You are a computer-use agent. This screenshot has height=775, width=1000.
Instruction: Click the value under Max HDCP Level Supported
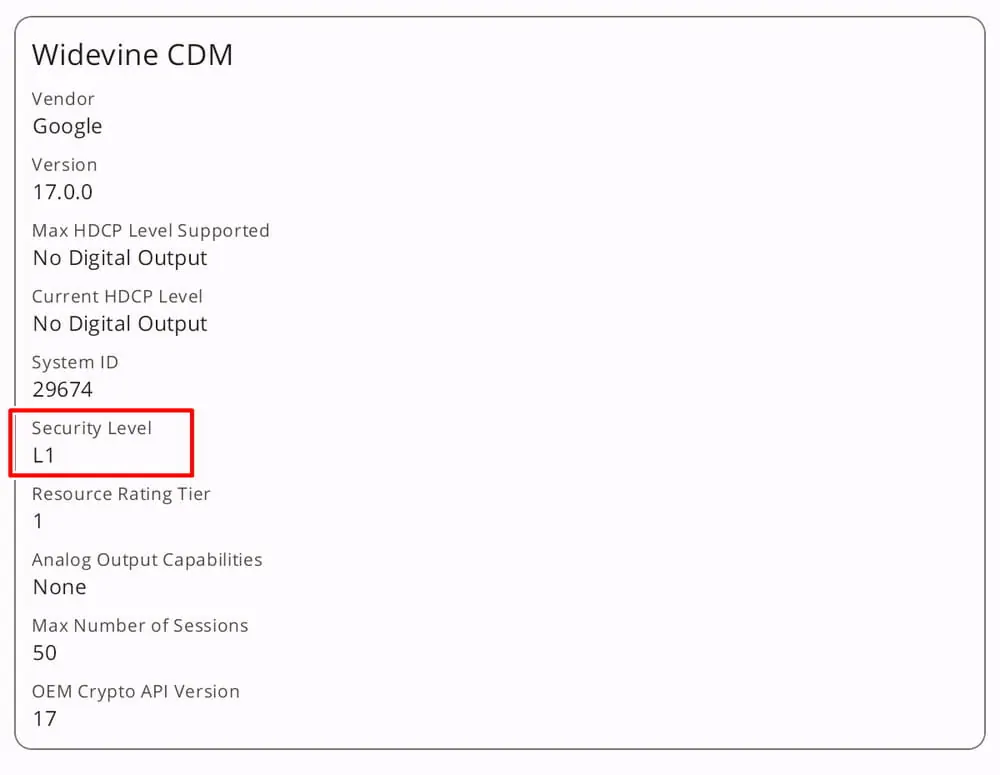pos(120,258)
